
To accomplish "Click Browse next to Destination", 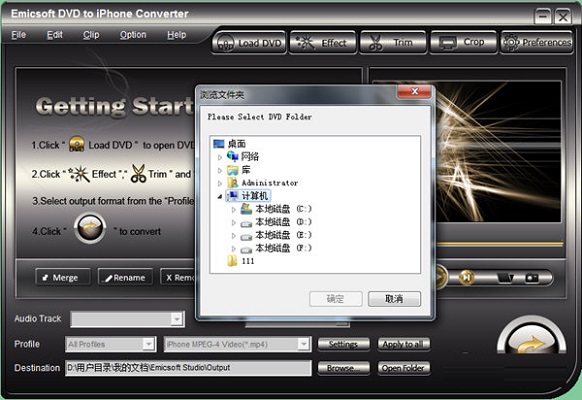I will tap(343, 368).
